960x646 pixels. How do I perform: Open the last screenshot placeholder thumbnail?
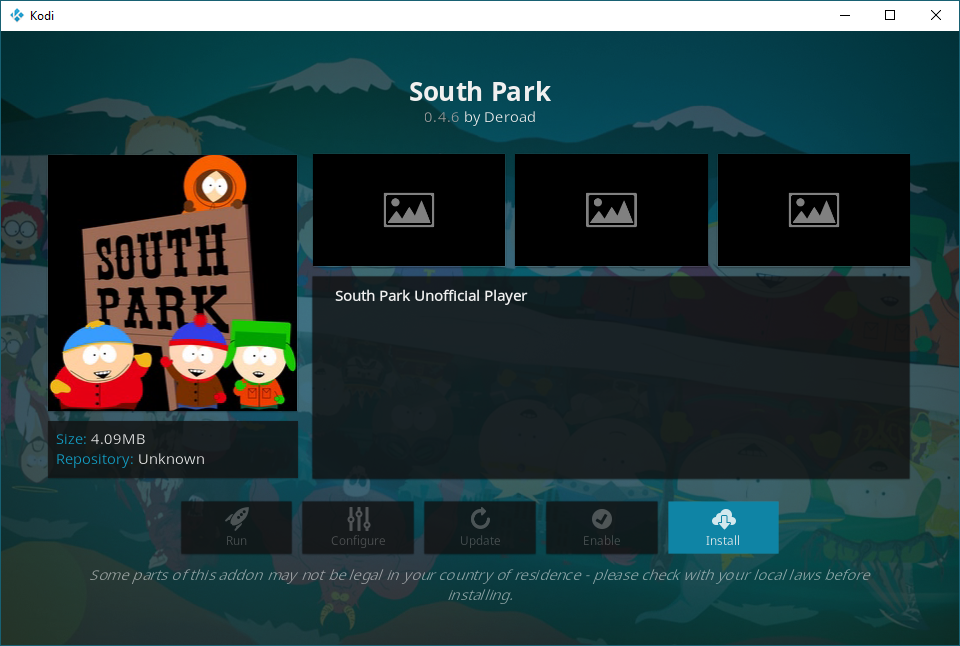814,210
